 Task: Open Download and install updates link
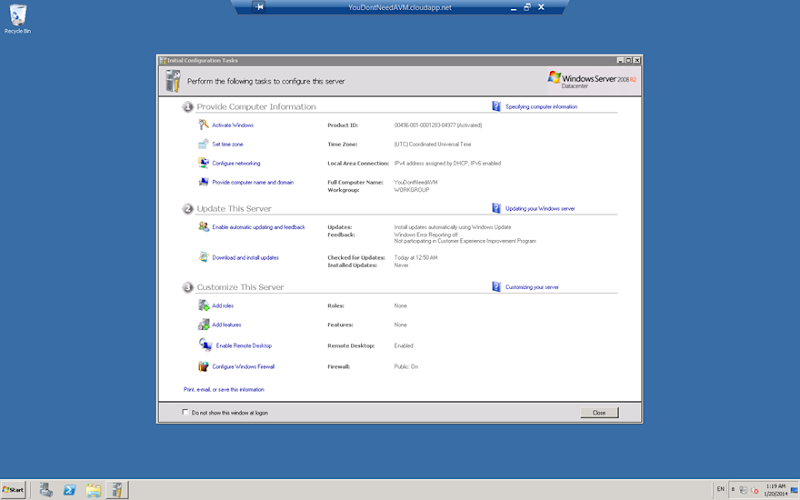pyautogui.click(x=245, y=258)
